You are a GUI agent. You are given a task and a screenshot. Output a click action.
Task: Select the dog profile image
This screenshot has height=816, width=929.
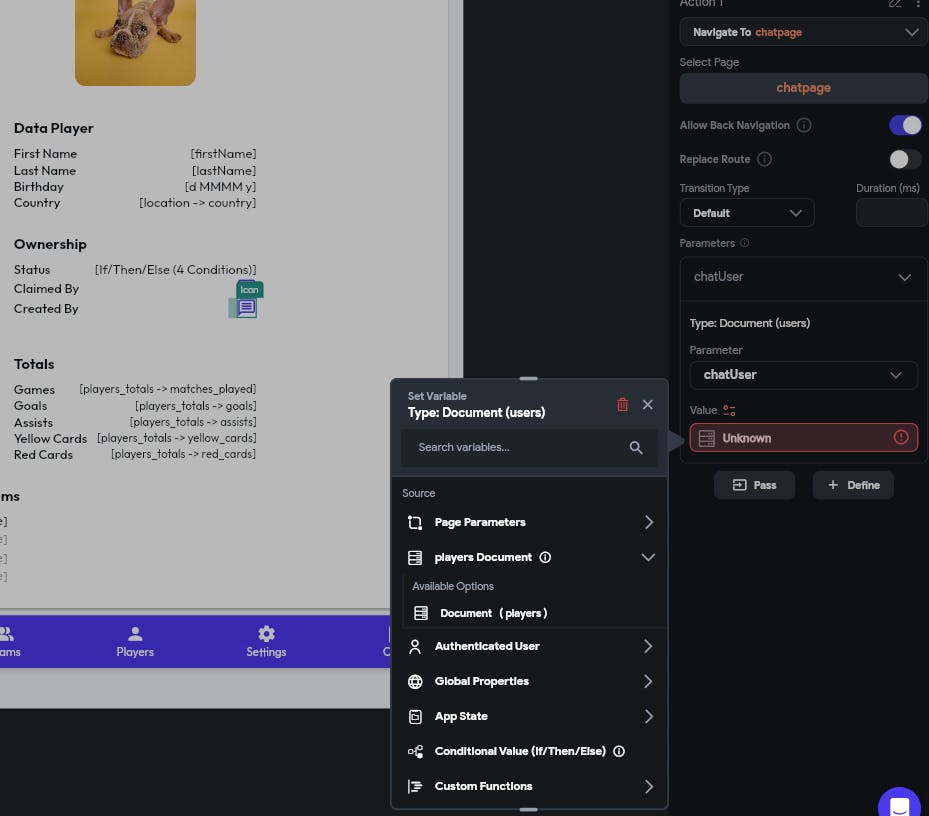[135, 42]
